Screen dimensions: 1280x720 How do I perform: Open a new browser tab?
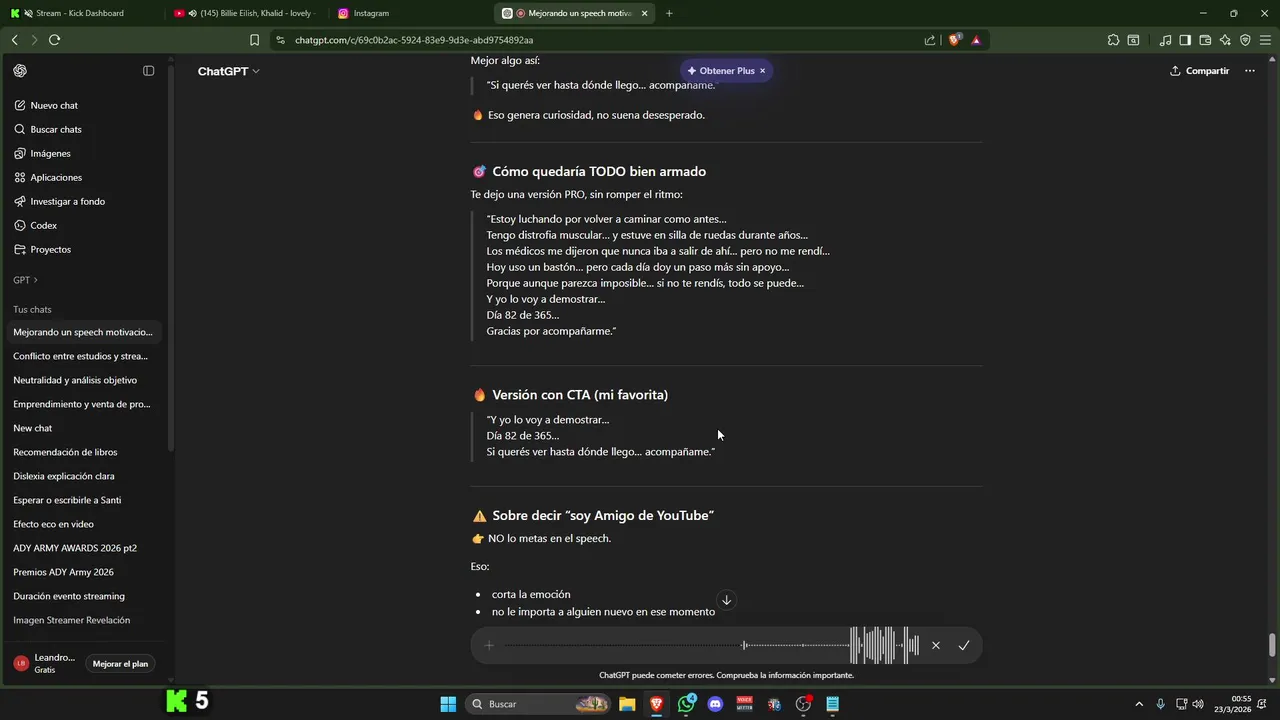pyautogui.click(x=669, y=13)
